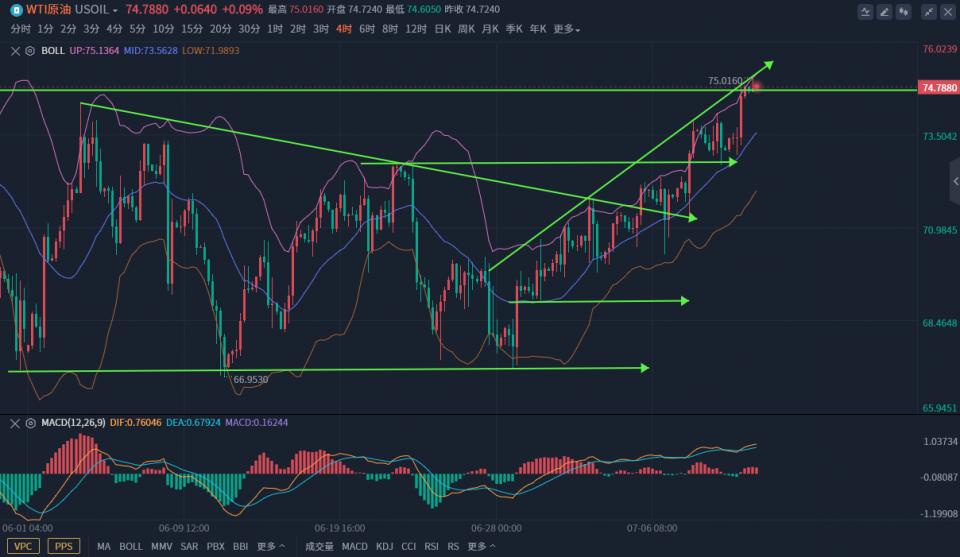Apply the BBI overlay indicator
Screen dimensions: 960x557
pyautogui.click(x=241, y=546)
